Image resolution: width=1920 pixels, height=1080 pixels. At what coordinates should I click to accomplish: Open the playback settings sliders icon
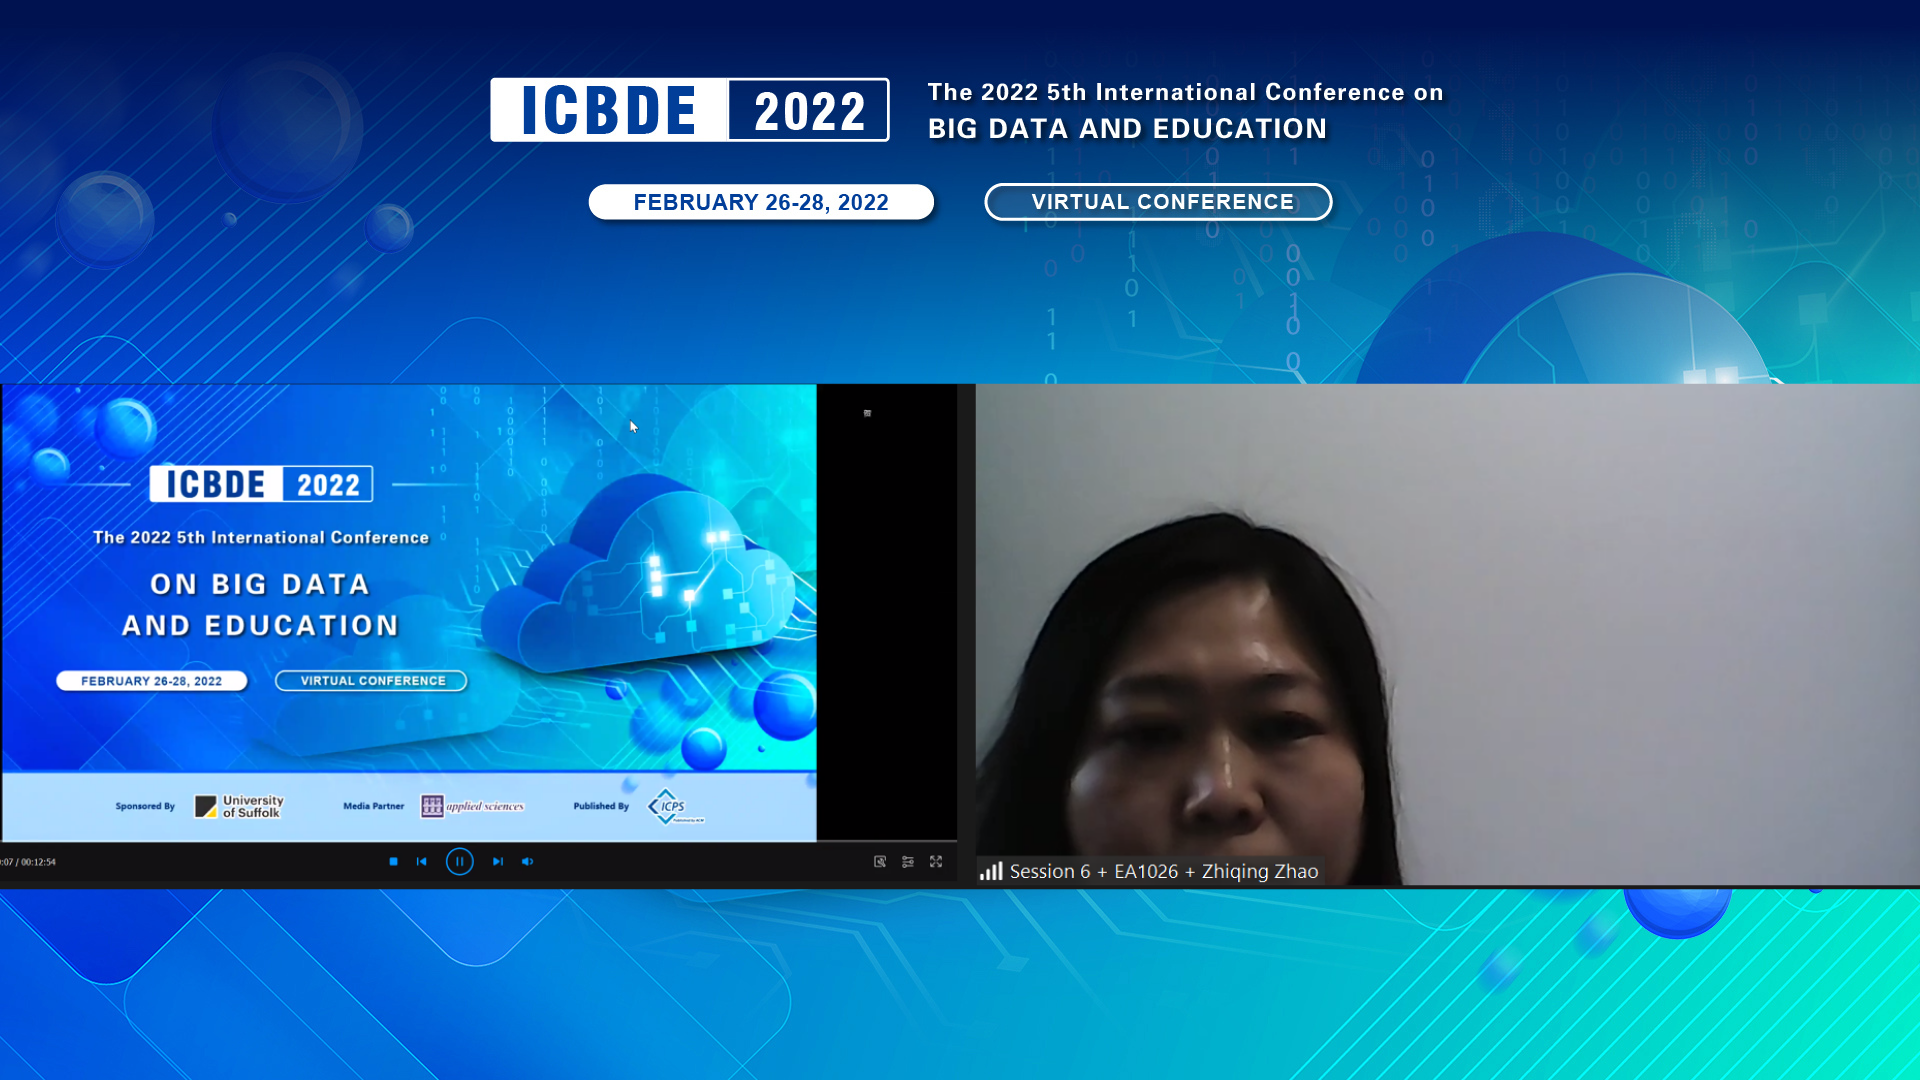[908, 861]
